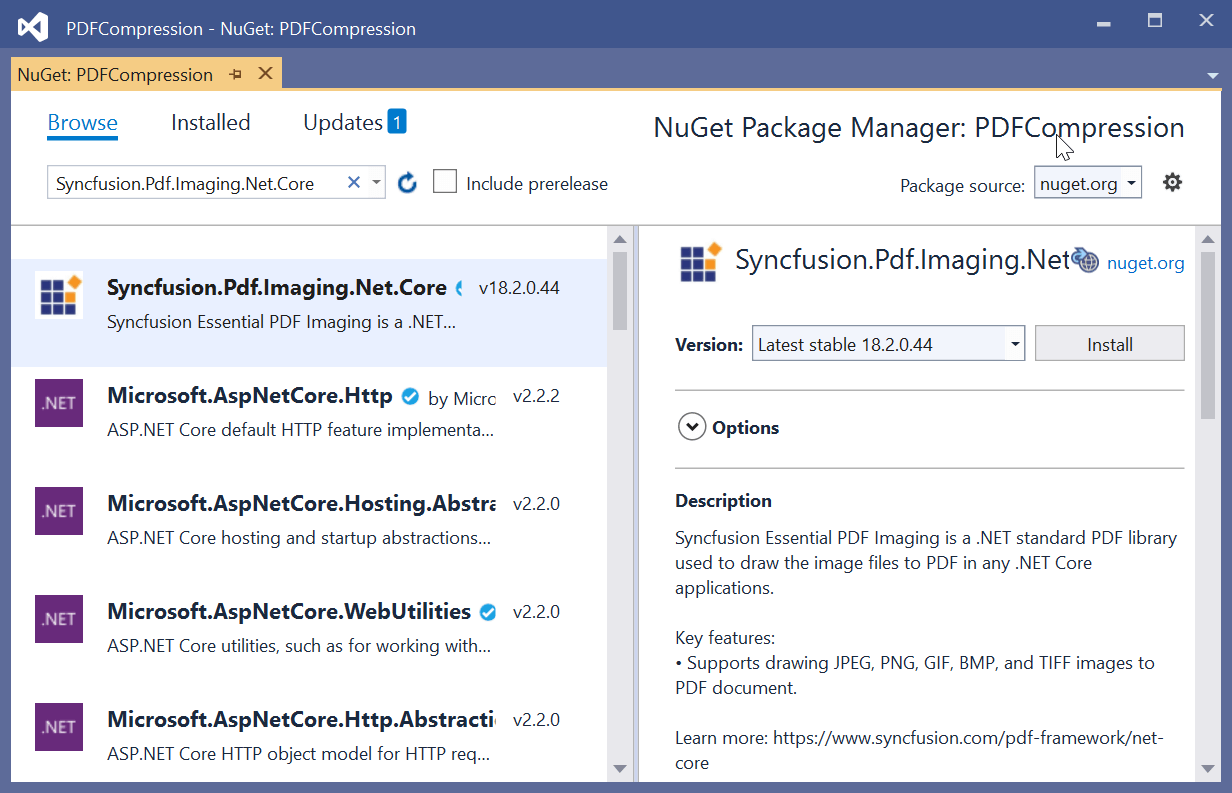
Task: Click the Visual Studio logo icon
Action: click(33, 27)
